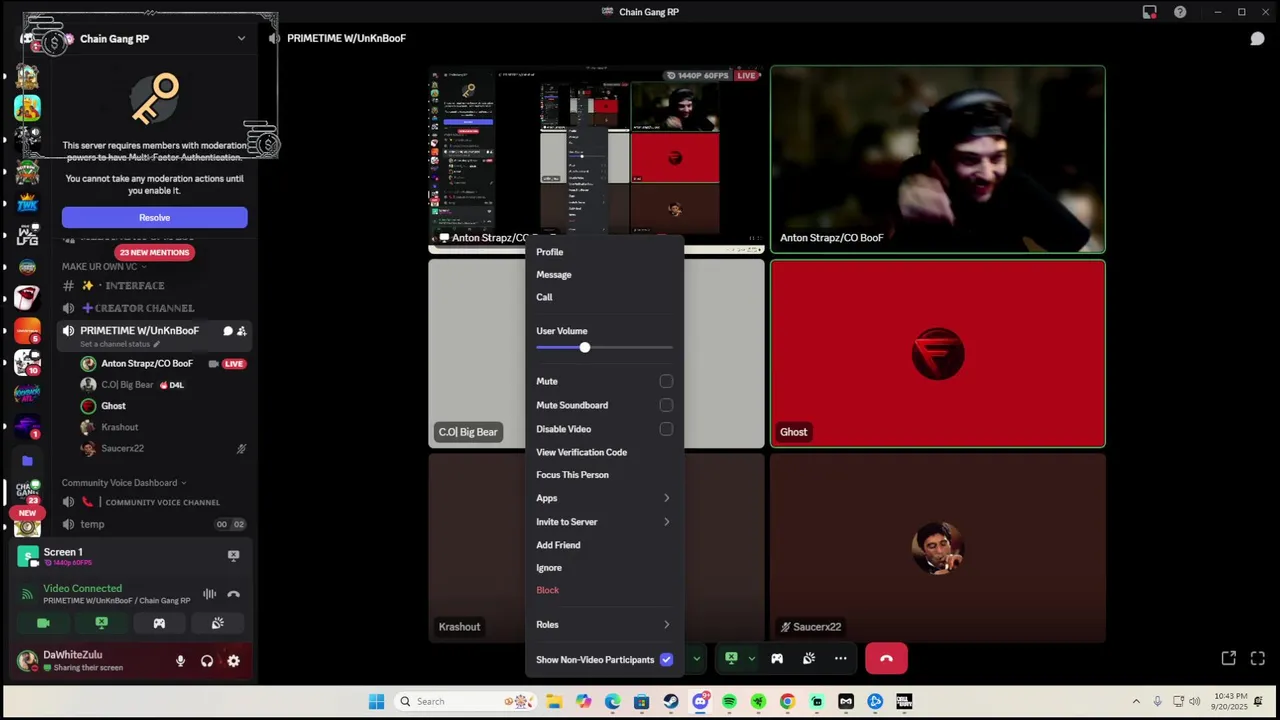Toggle camera in the left voice panel
This screenshot has width=1280, height=720.
[x=43, y=623]
